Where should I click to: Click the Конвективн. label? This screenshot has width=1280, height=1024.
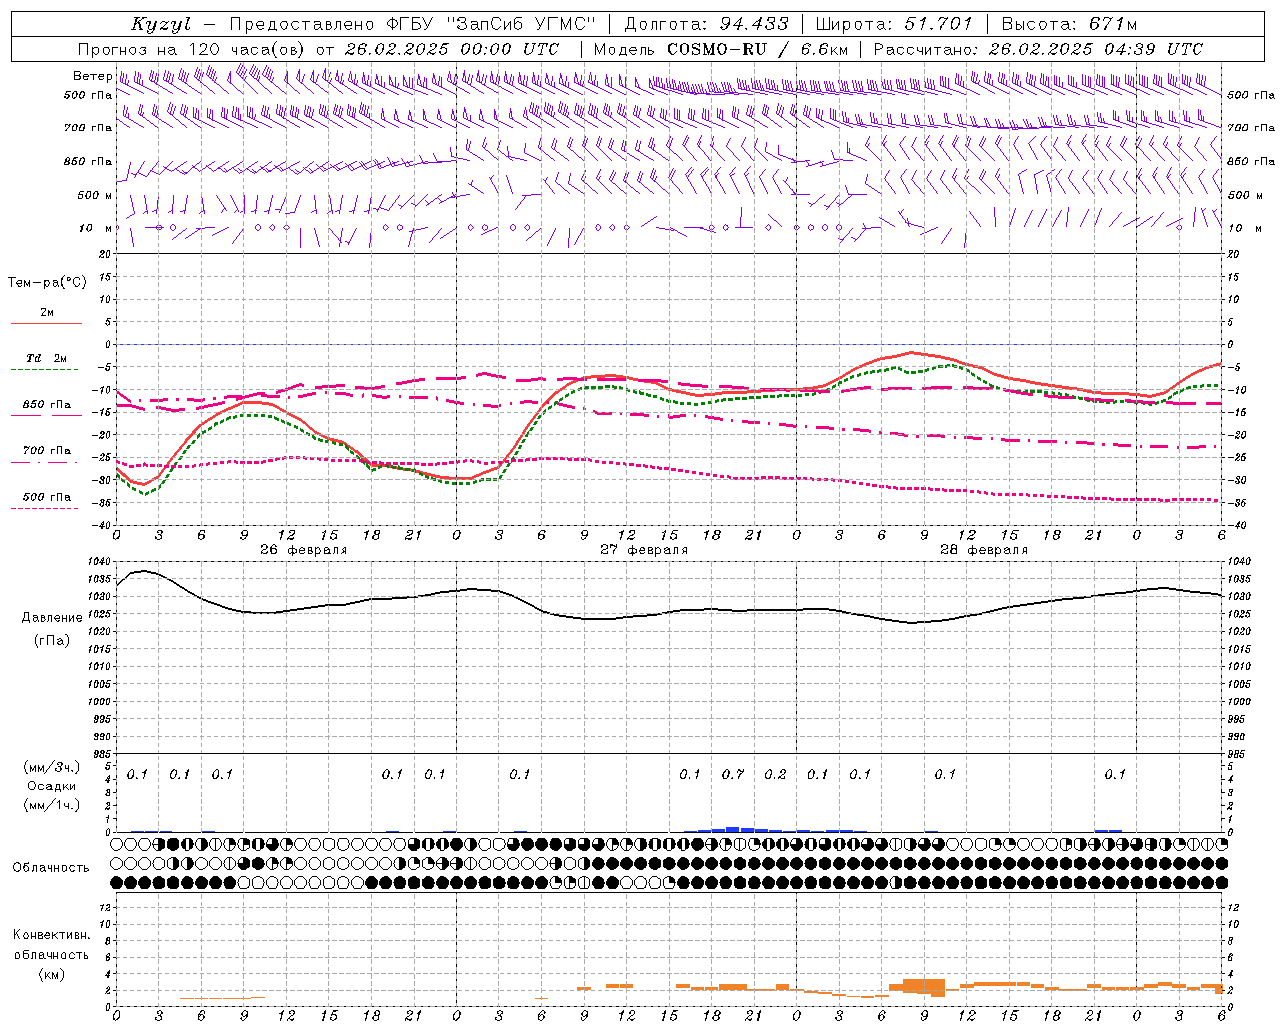coord(51,935)
